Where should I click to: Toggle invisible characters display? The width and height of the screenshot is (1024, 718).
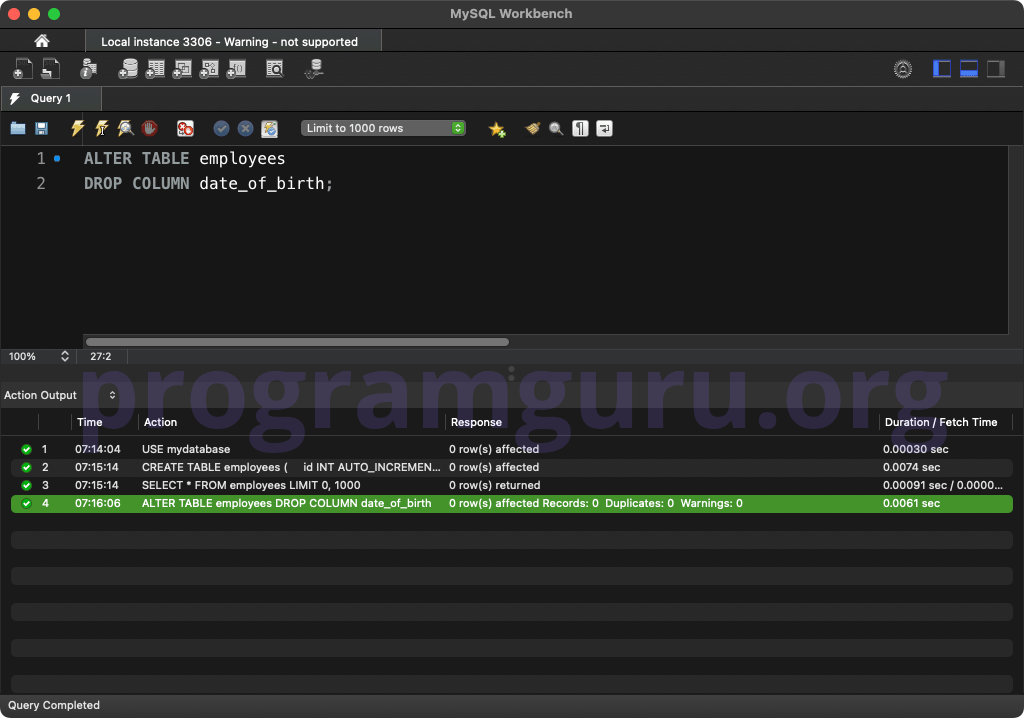[x=581, y=128]
